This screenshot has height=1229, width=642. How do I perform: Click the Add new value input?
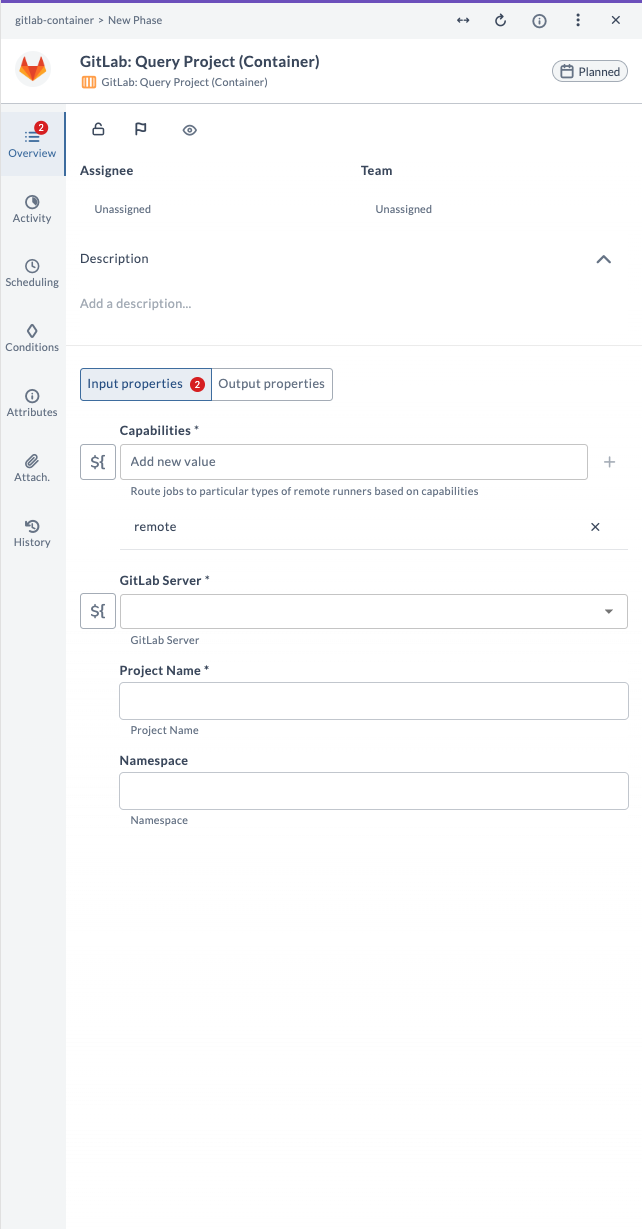click(354, 462)
